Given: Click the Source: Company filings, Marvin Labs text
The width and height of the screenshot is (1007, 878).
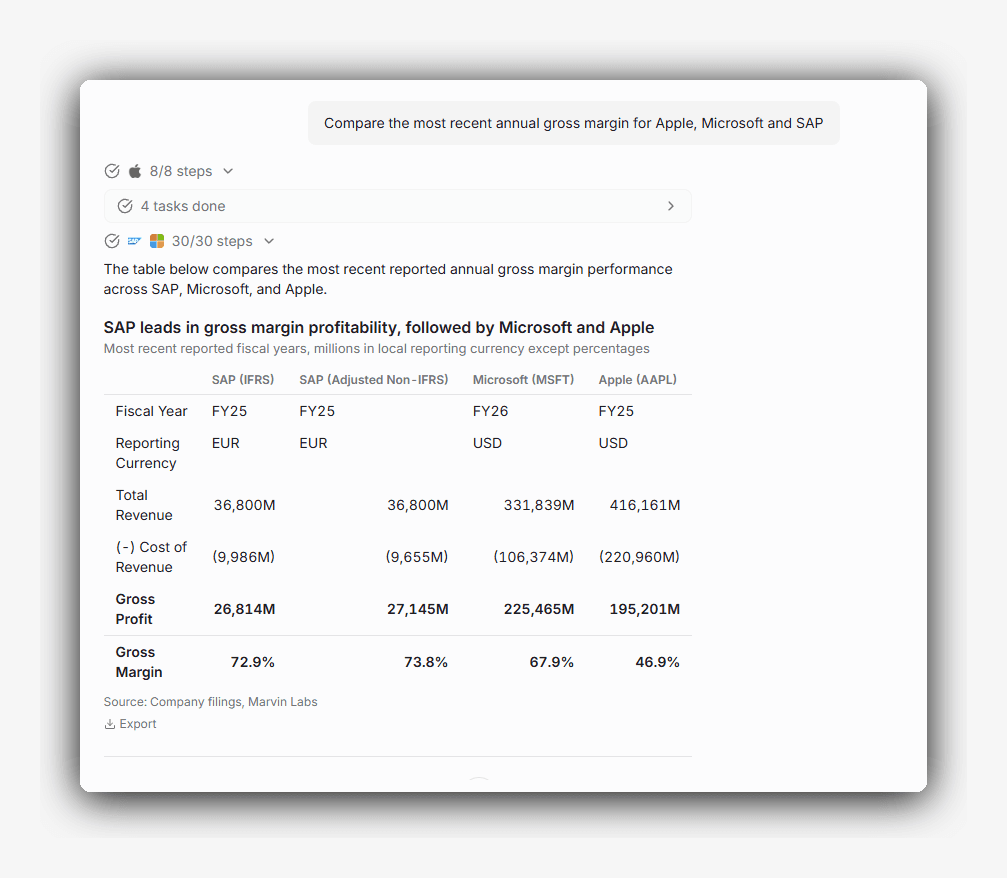Looking at the screenshot, I should click(211, 702).
